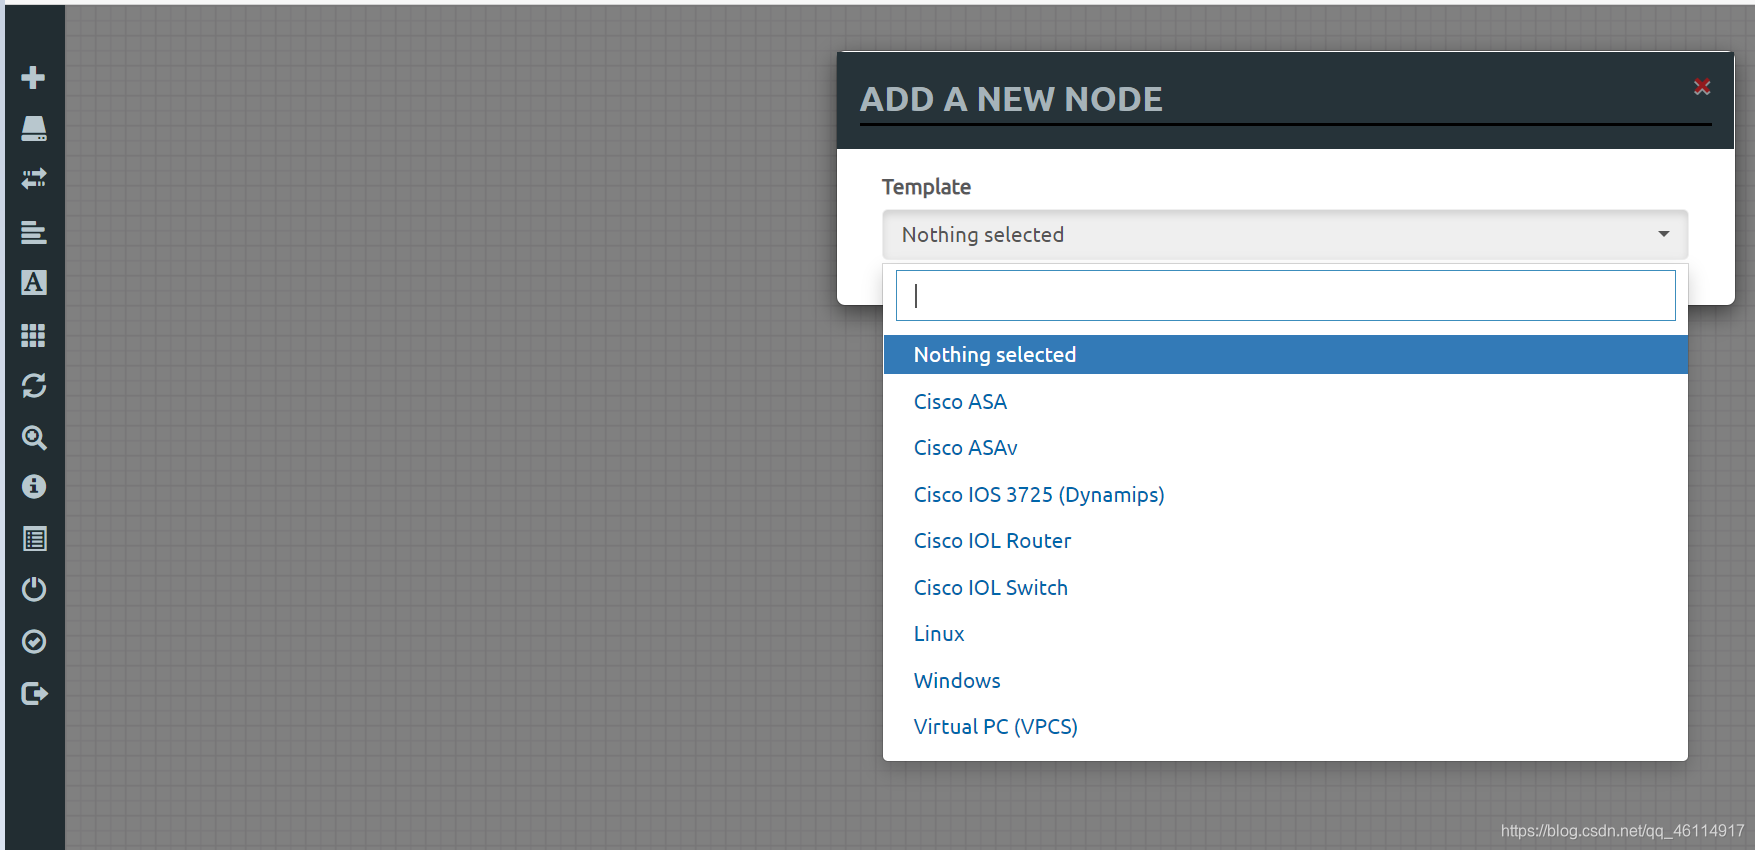Open the Networks arrows icon in sidebar
Screen dimensions: 1755x850
[x=33, y=179]
